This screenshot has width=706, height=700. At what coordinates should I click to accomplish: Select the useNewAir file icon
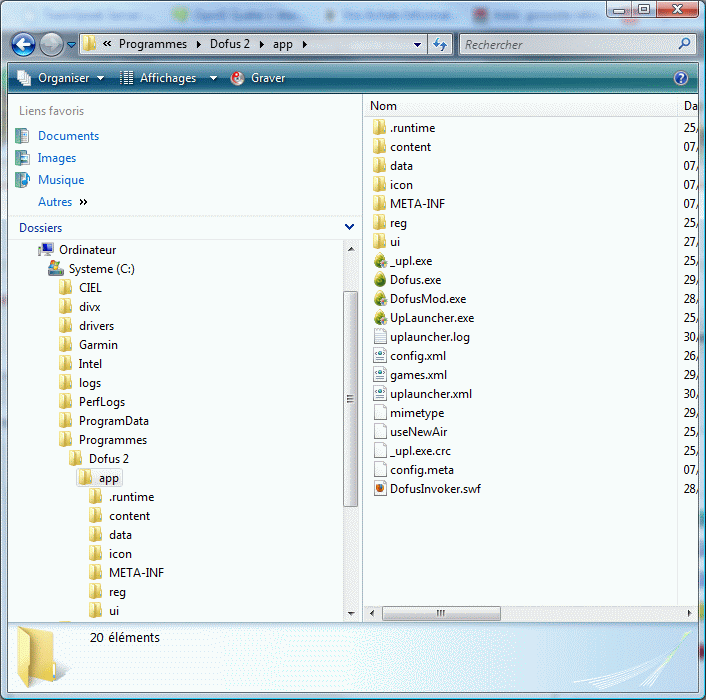380,431
